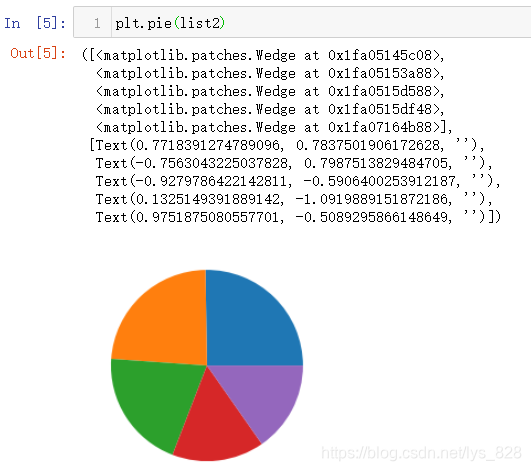
Task: Select the In [5]: prompt label
Action: [35, 23]
